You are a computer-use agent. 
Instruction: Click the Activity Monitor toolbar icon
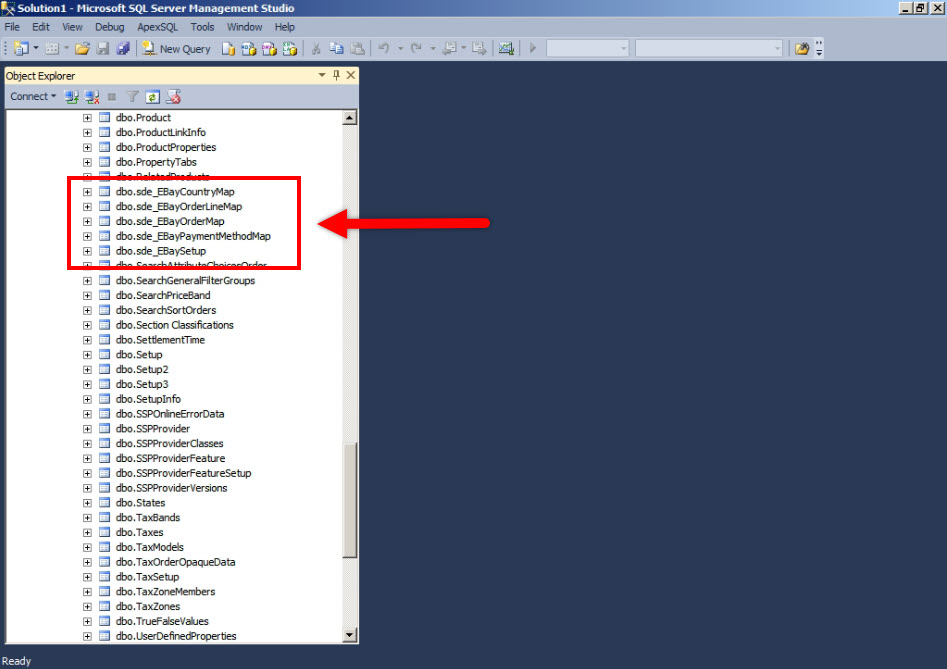506,48
